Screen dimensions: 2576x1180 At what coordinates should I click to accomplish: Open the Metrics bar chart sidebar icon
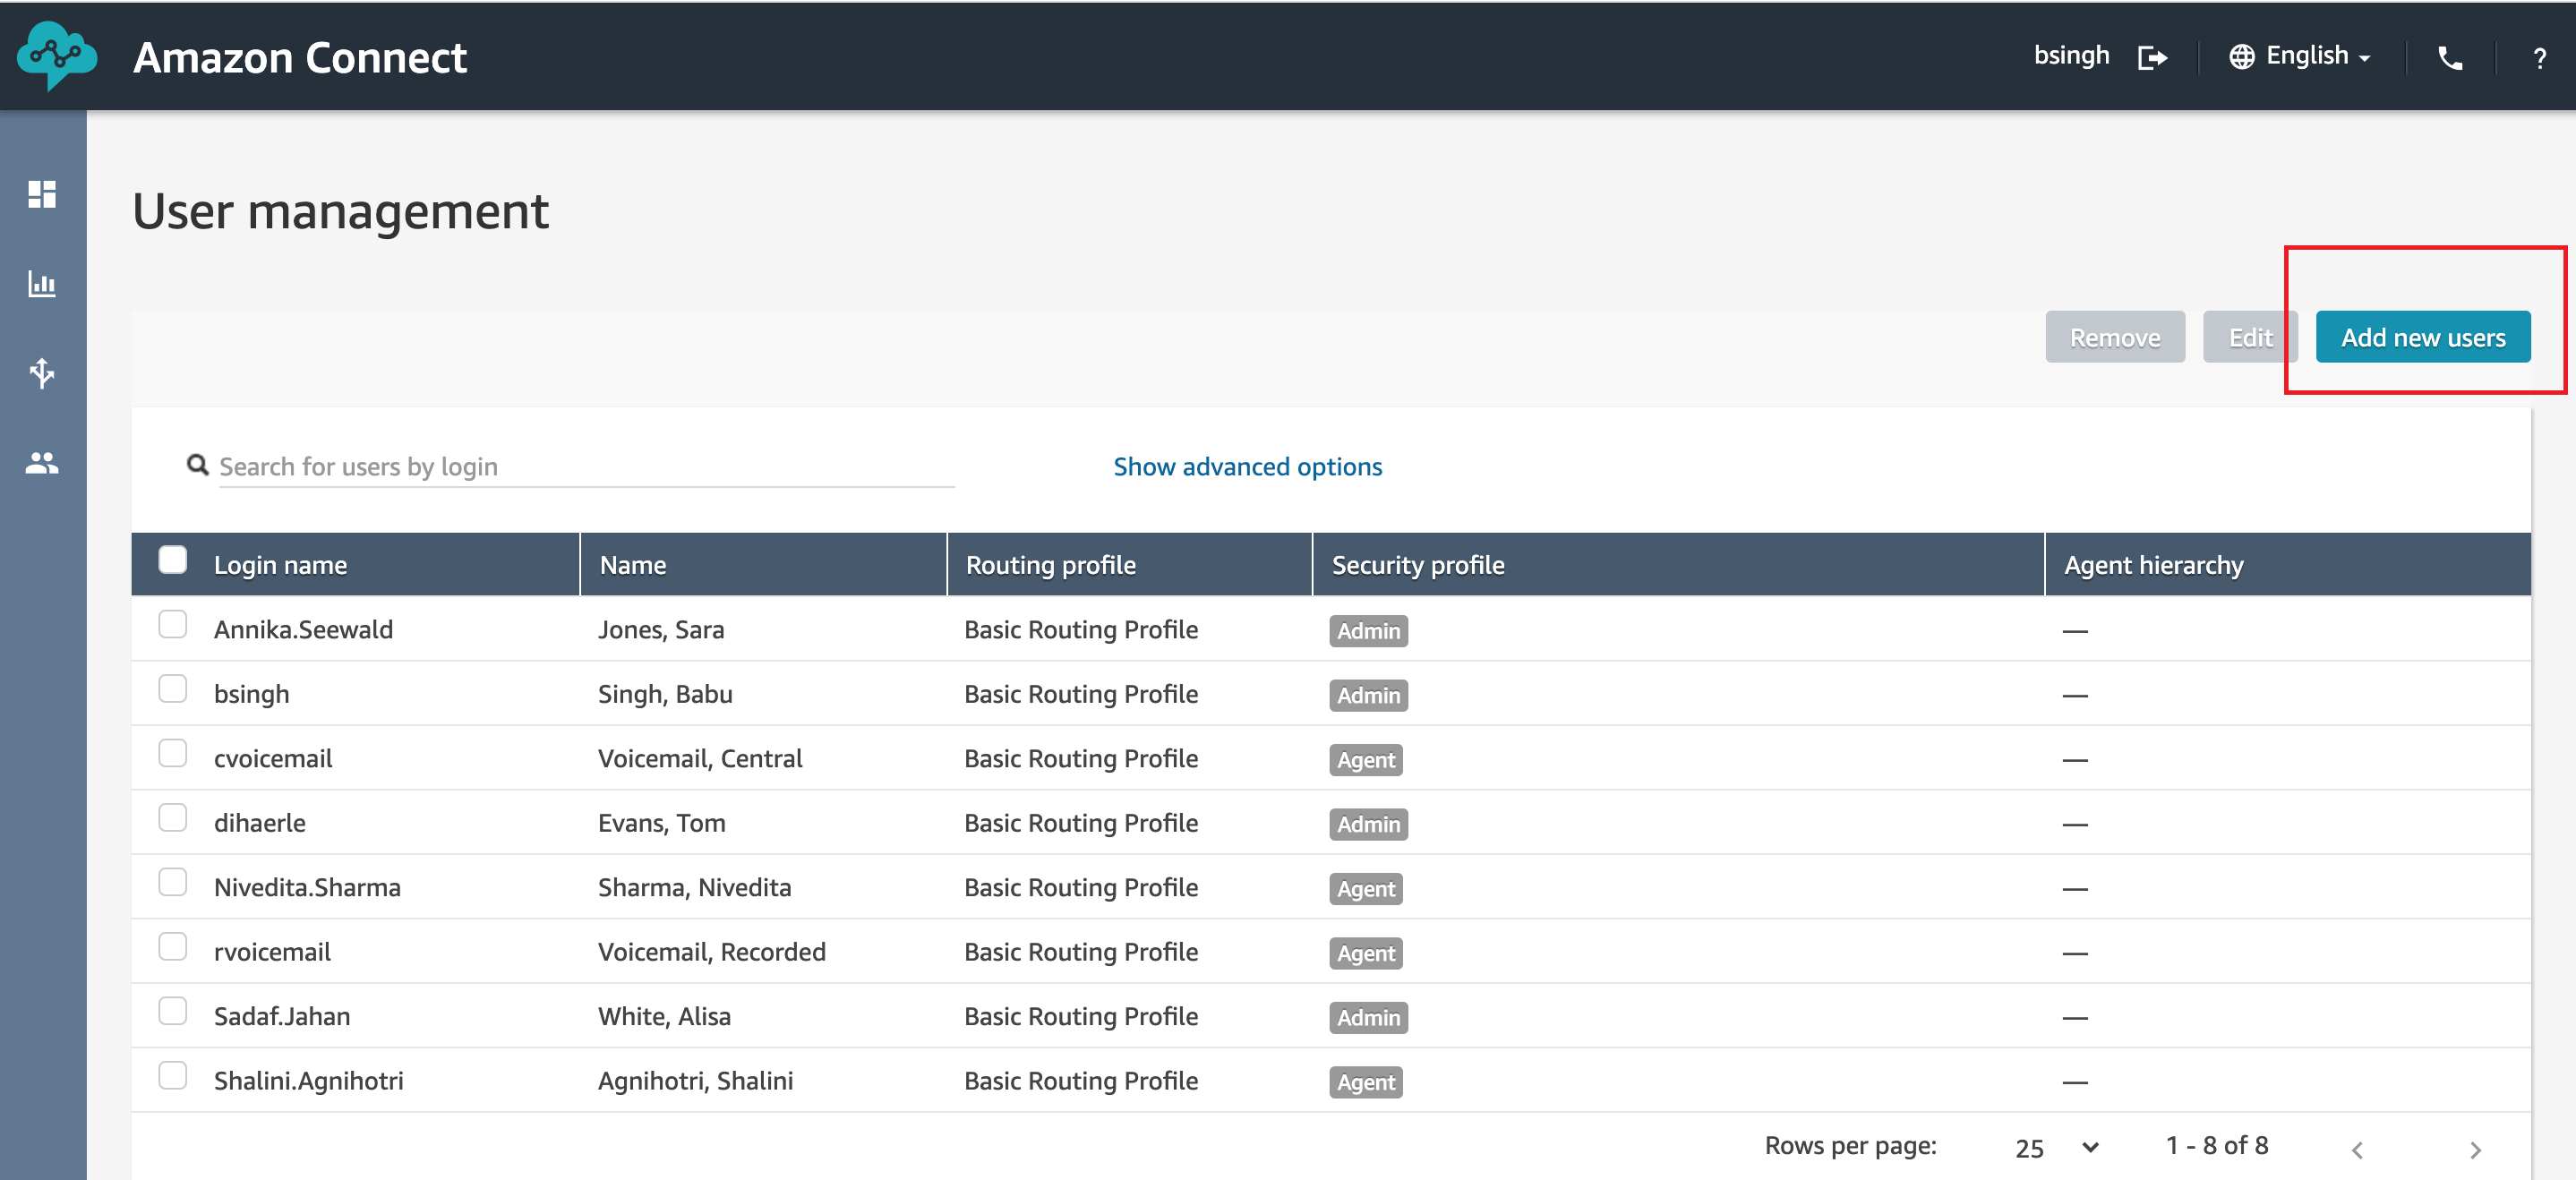42,284
